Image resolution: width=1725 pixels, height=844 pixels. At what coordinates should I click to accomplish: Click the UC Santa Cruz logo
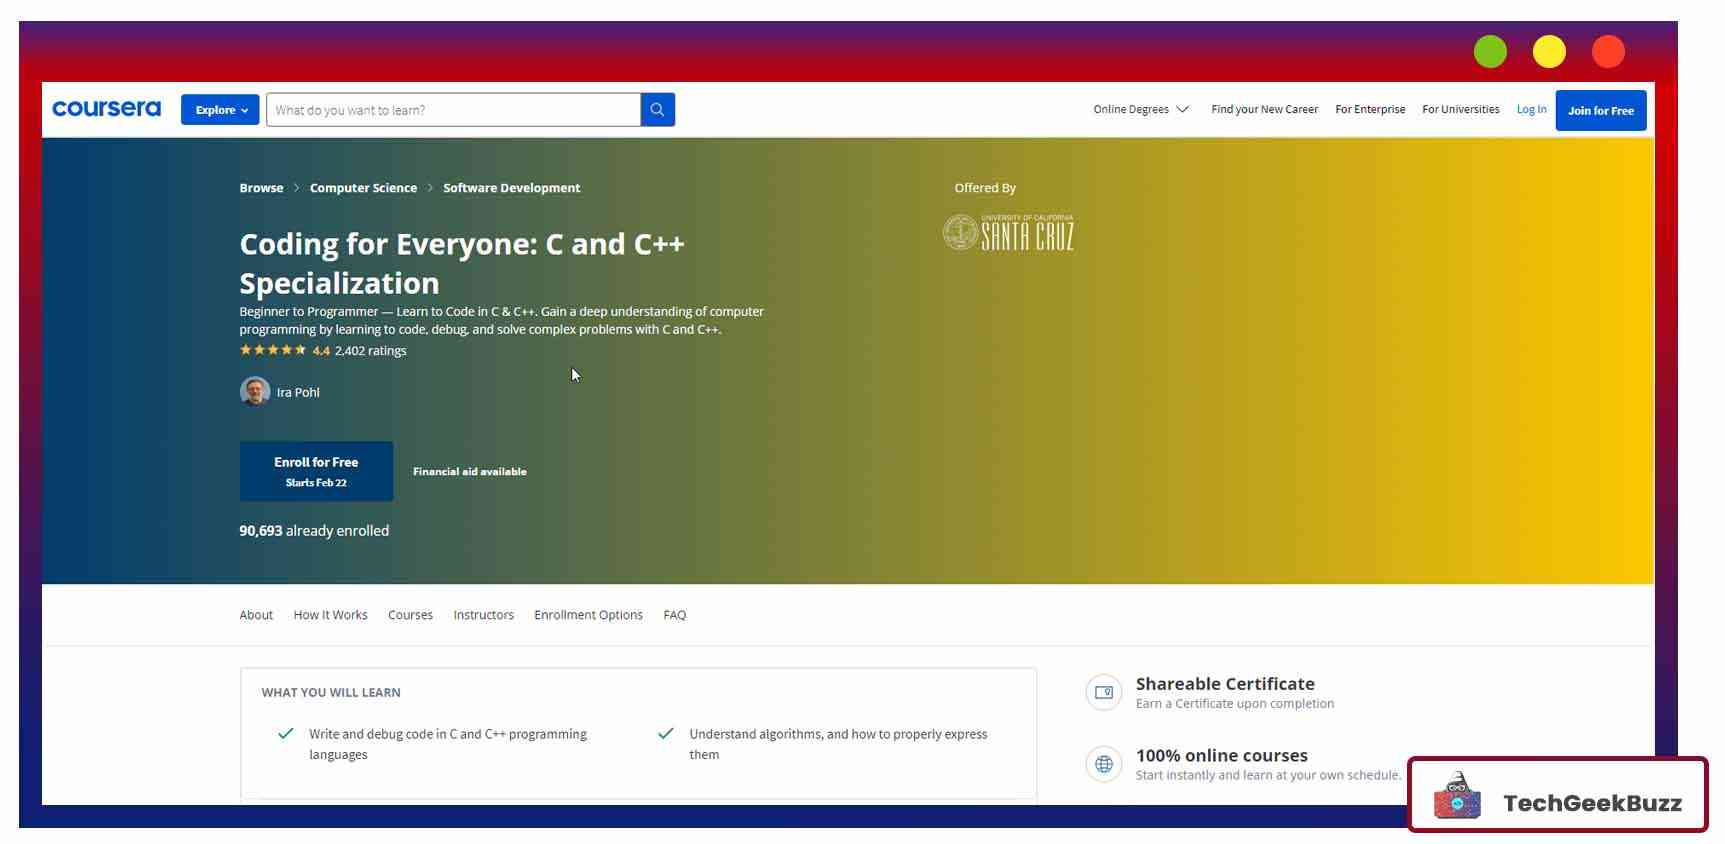(x=1008, y=233)
